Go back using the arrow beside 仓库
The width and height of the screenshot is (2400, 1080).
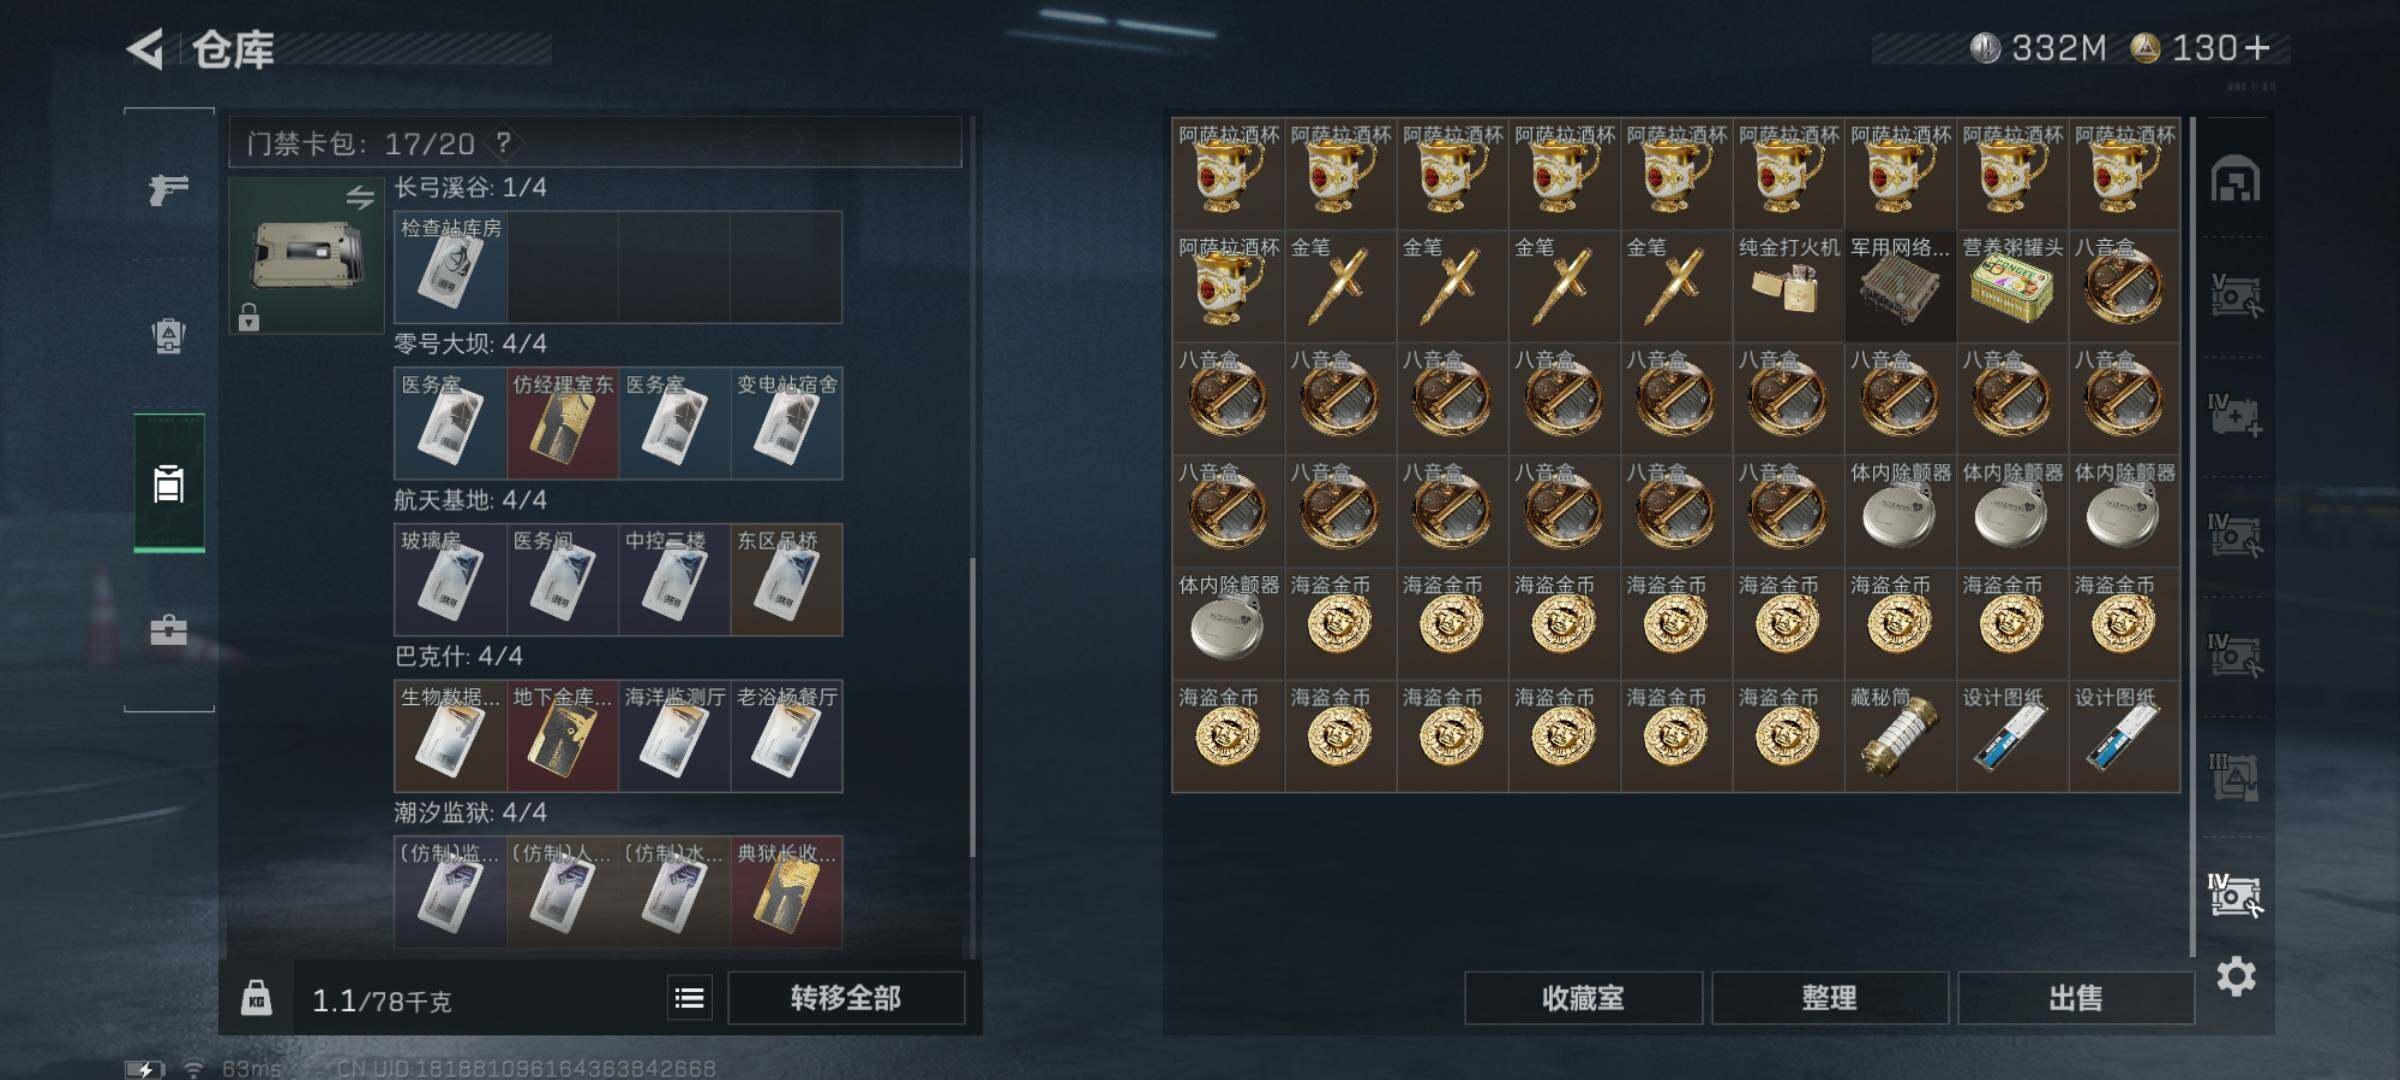(x=146, y=49)
